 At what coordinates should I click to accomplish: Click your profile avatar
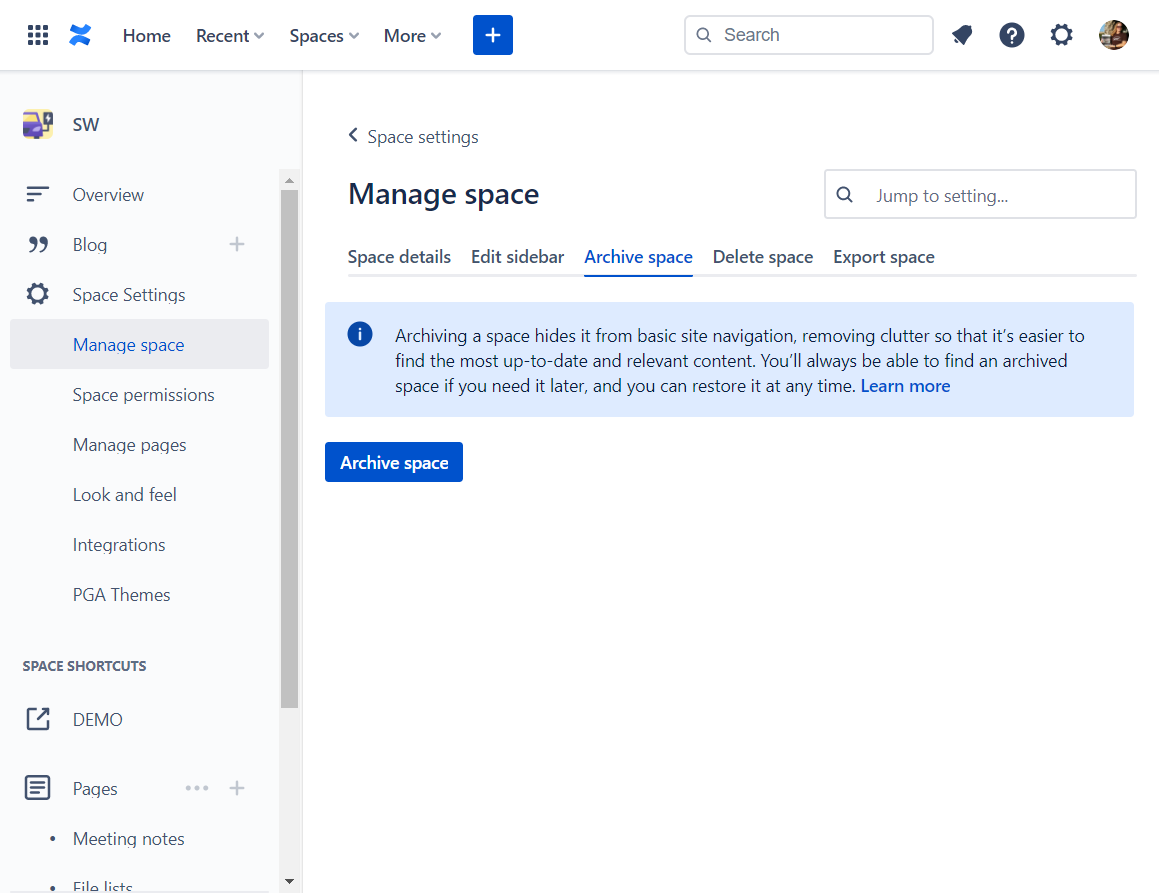tap(1113, 35)
